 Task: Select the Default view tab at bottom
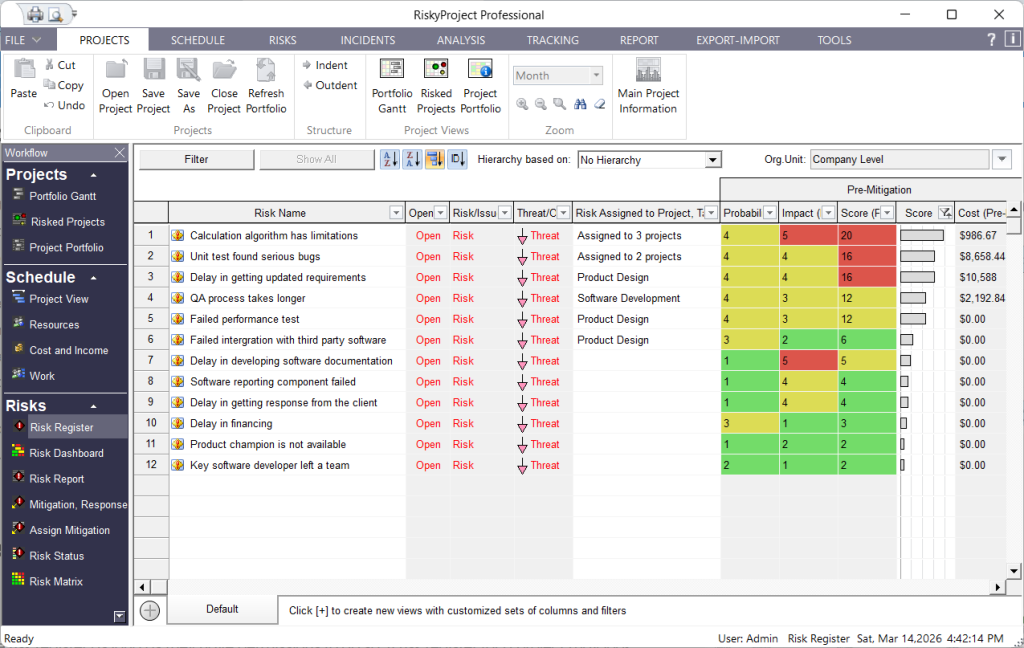(x=222, y=609)
